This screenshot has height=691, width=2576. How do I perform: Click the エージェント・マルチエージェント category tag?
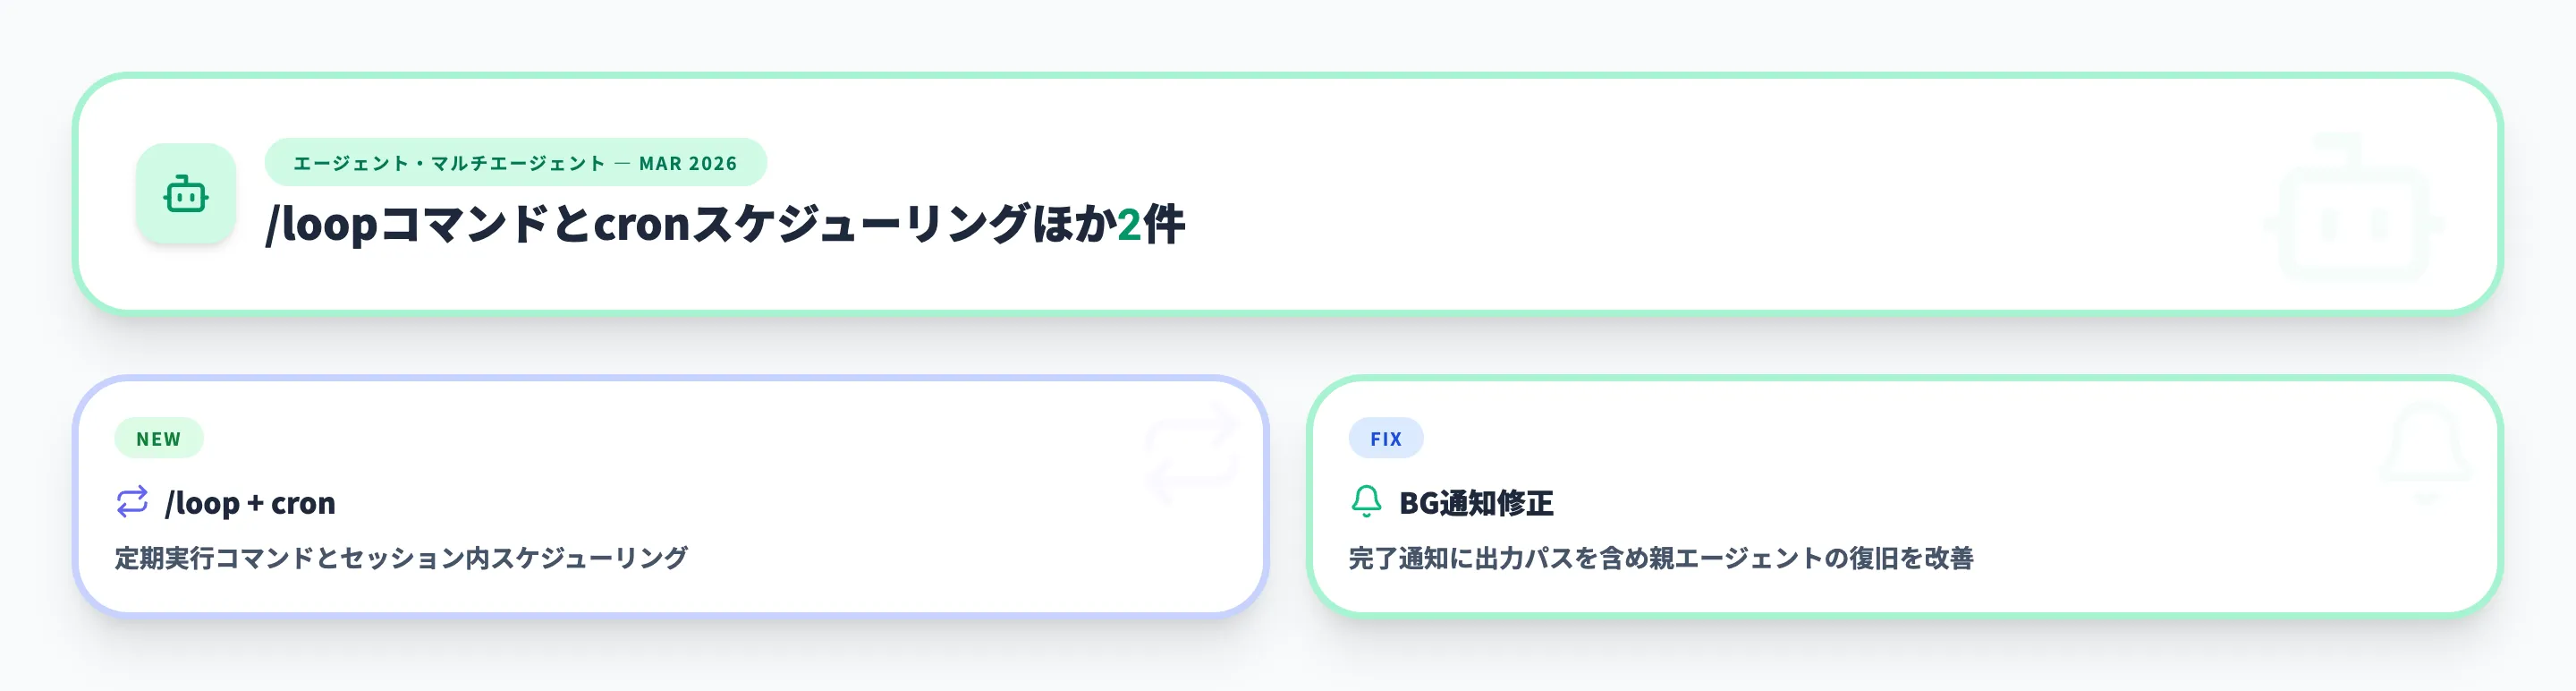(449, 163)
